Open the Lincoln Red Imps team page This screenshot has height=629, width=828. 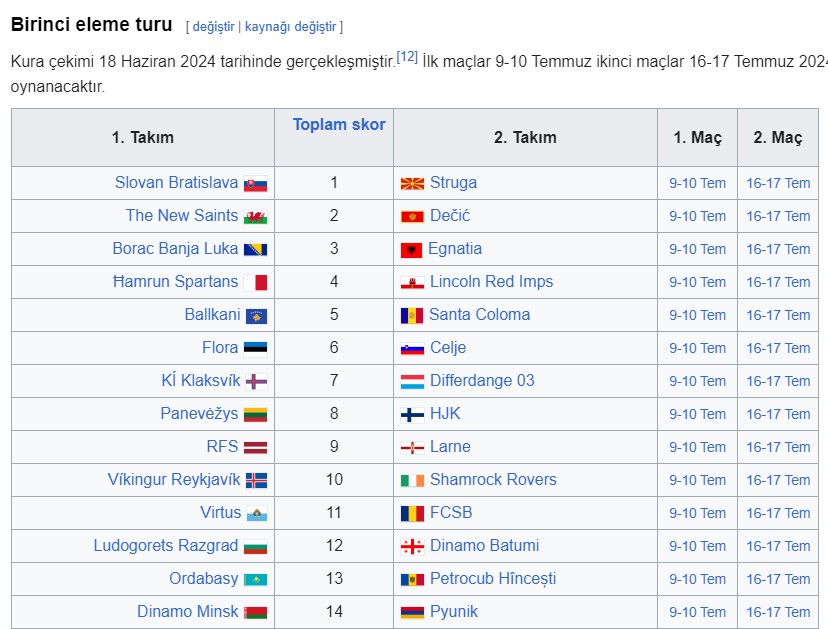pyautogui.click(x=491, y=281)
